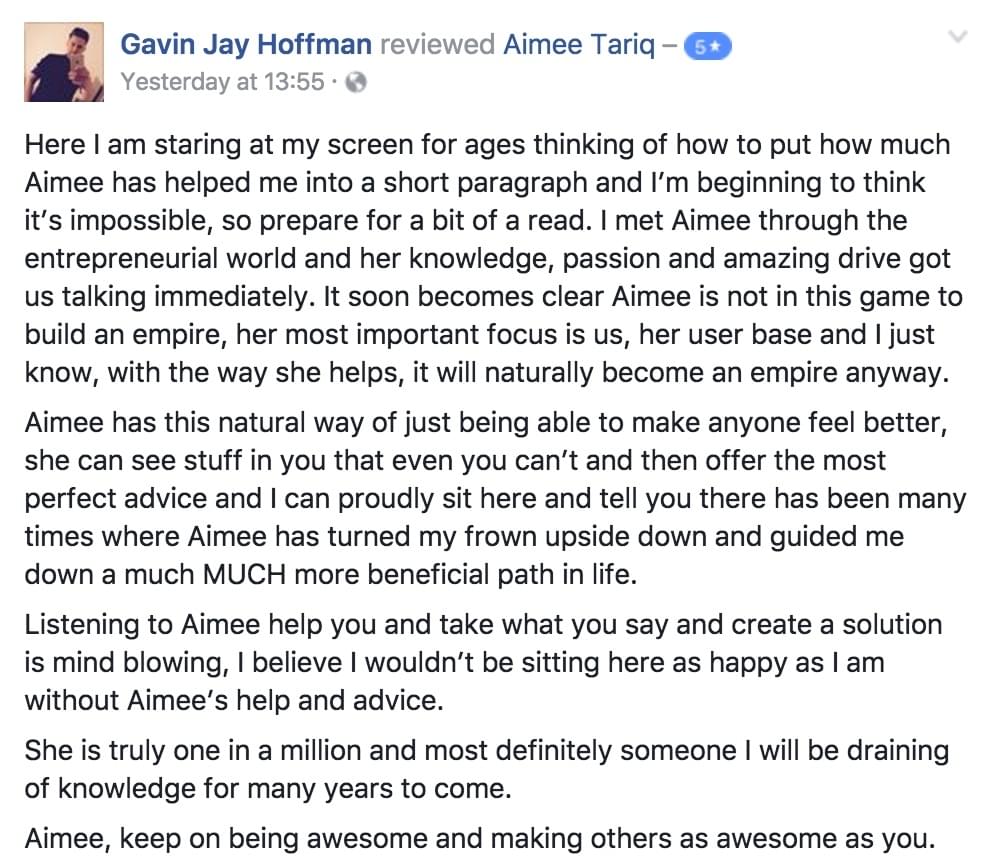
Task: Click the Gavin Jay Hoffman name link
Action: click(x=245, y=45)
